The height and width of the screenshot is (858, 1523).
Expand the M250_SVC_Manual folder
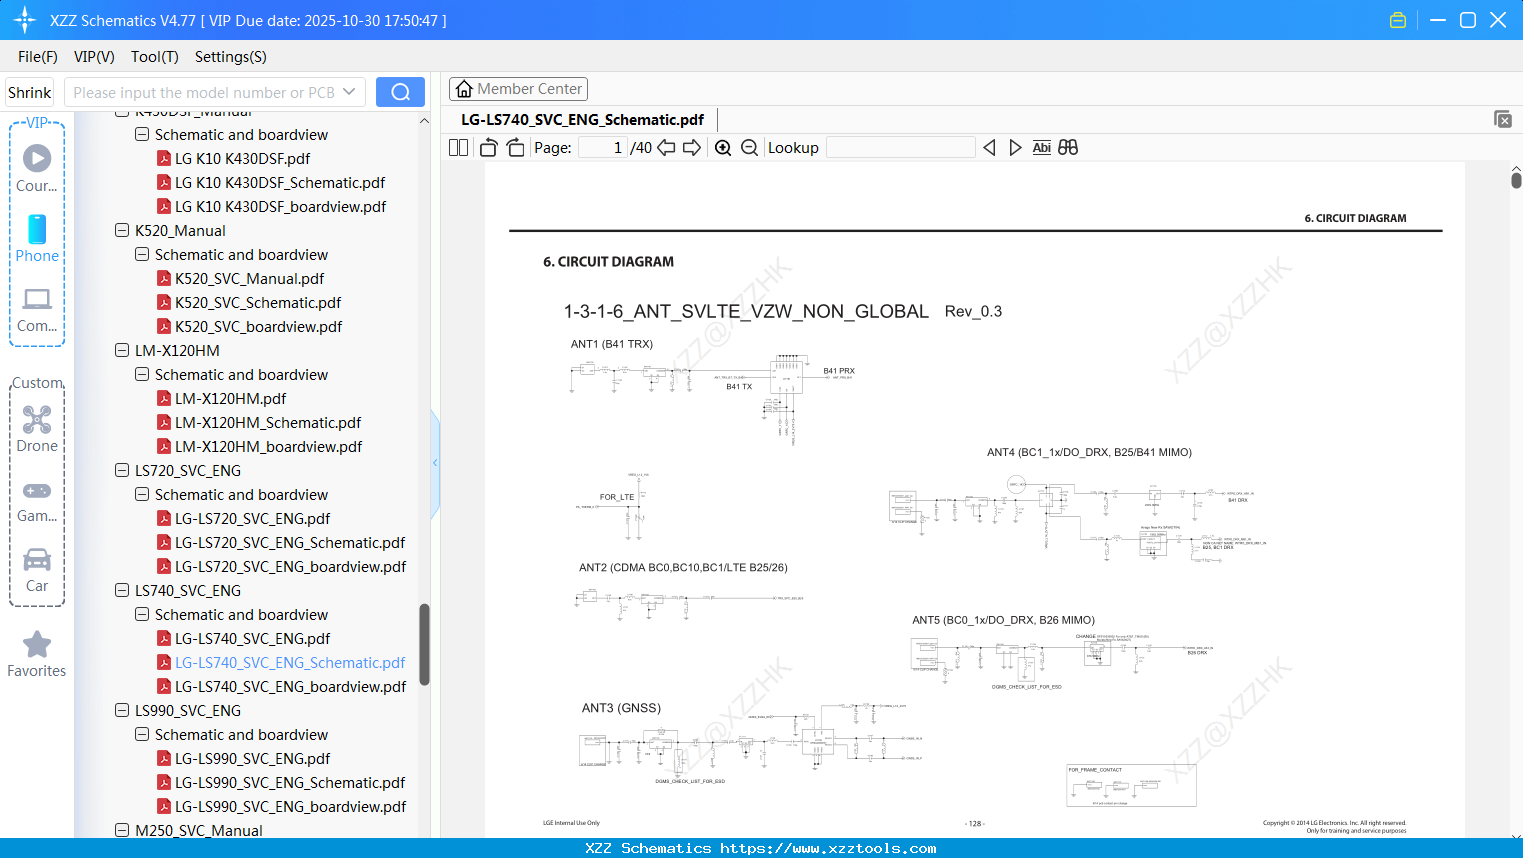click(121, 830)
